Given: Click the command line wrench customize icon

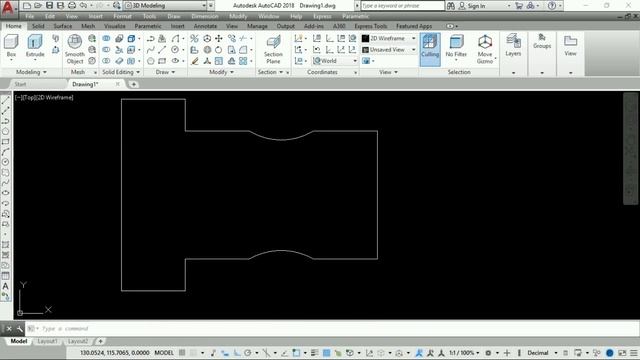Looking at the screenshot, I should (x=20, y=329).
